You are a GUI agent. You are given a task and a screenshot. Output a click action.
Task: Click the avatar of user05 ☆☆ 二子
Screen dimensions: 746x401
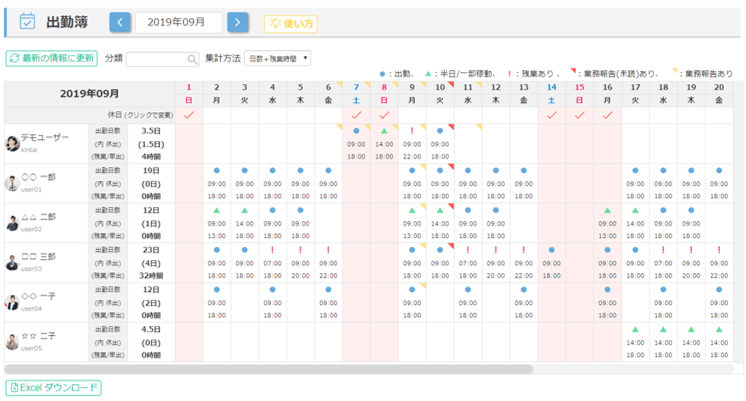[12, 341]
